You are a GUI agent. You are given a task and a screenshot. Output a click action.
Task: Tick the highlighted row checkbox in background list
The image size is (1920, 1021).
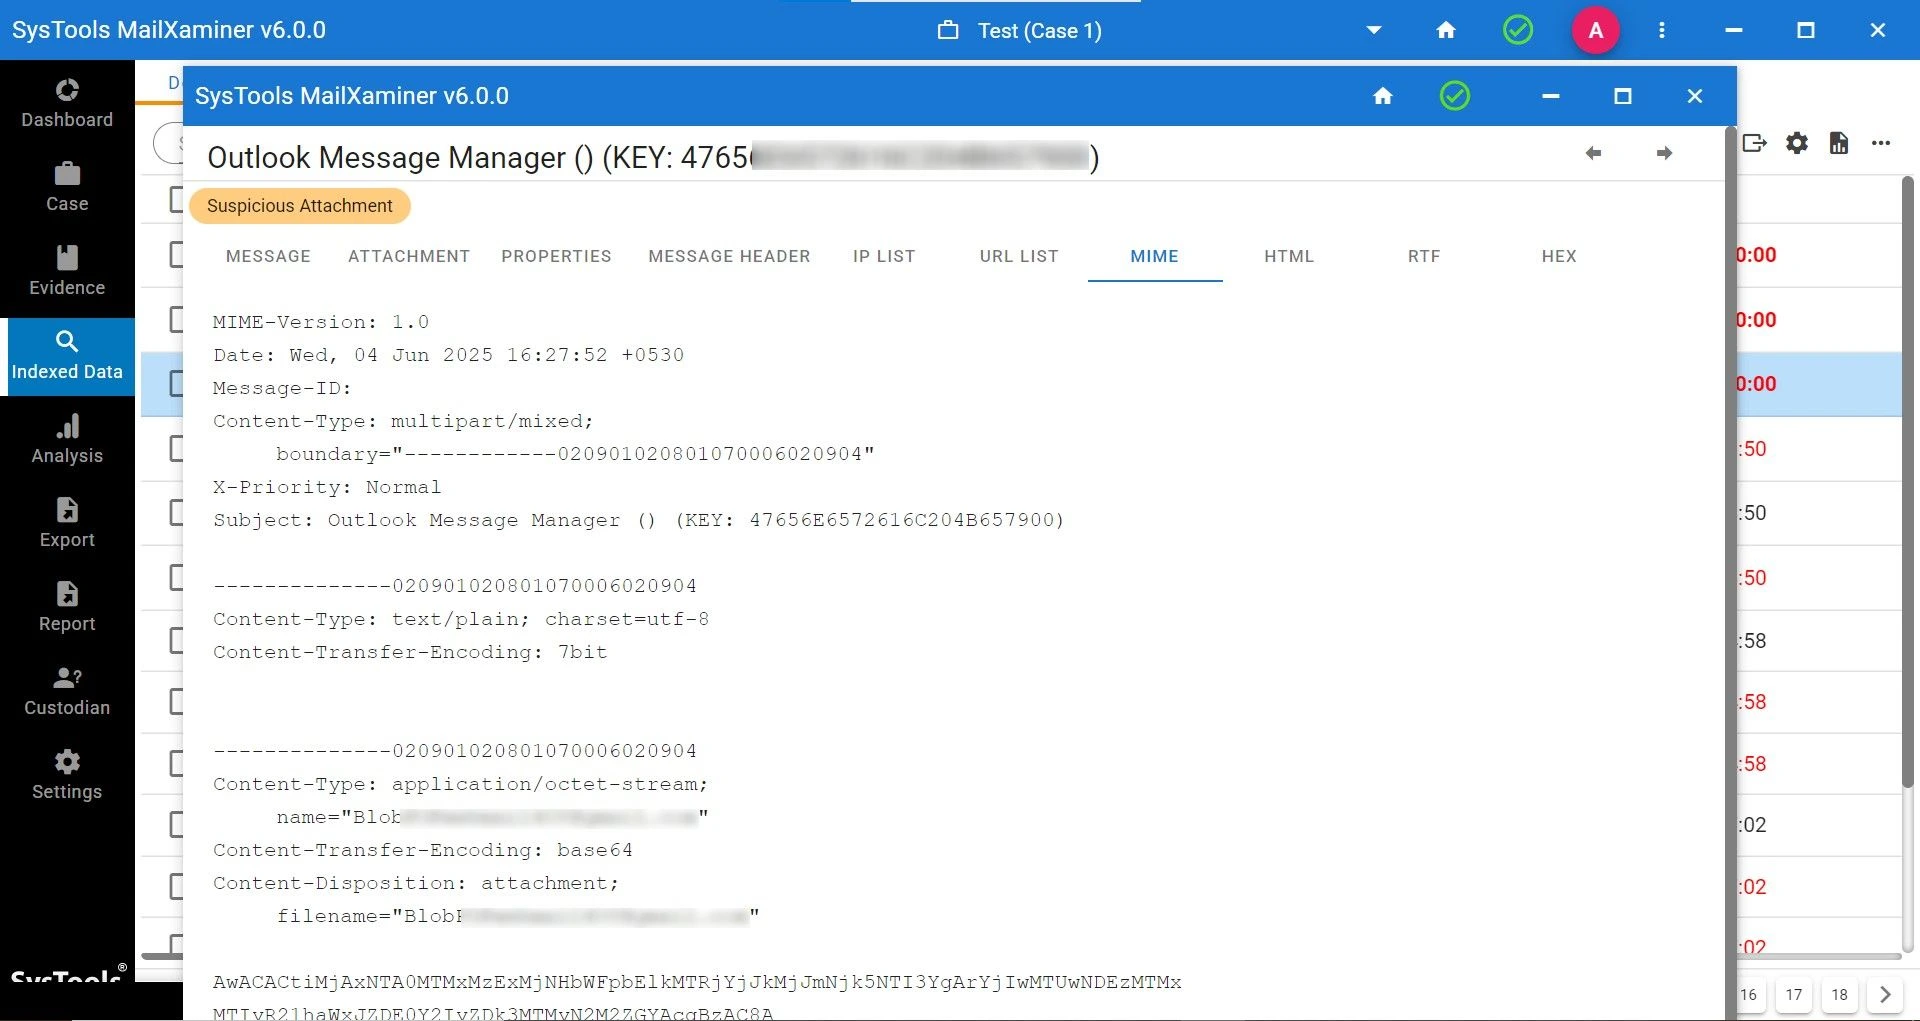coord(176,383)
